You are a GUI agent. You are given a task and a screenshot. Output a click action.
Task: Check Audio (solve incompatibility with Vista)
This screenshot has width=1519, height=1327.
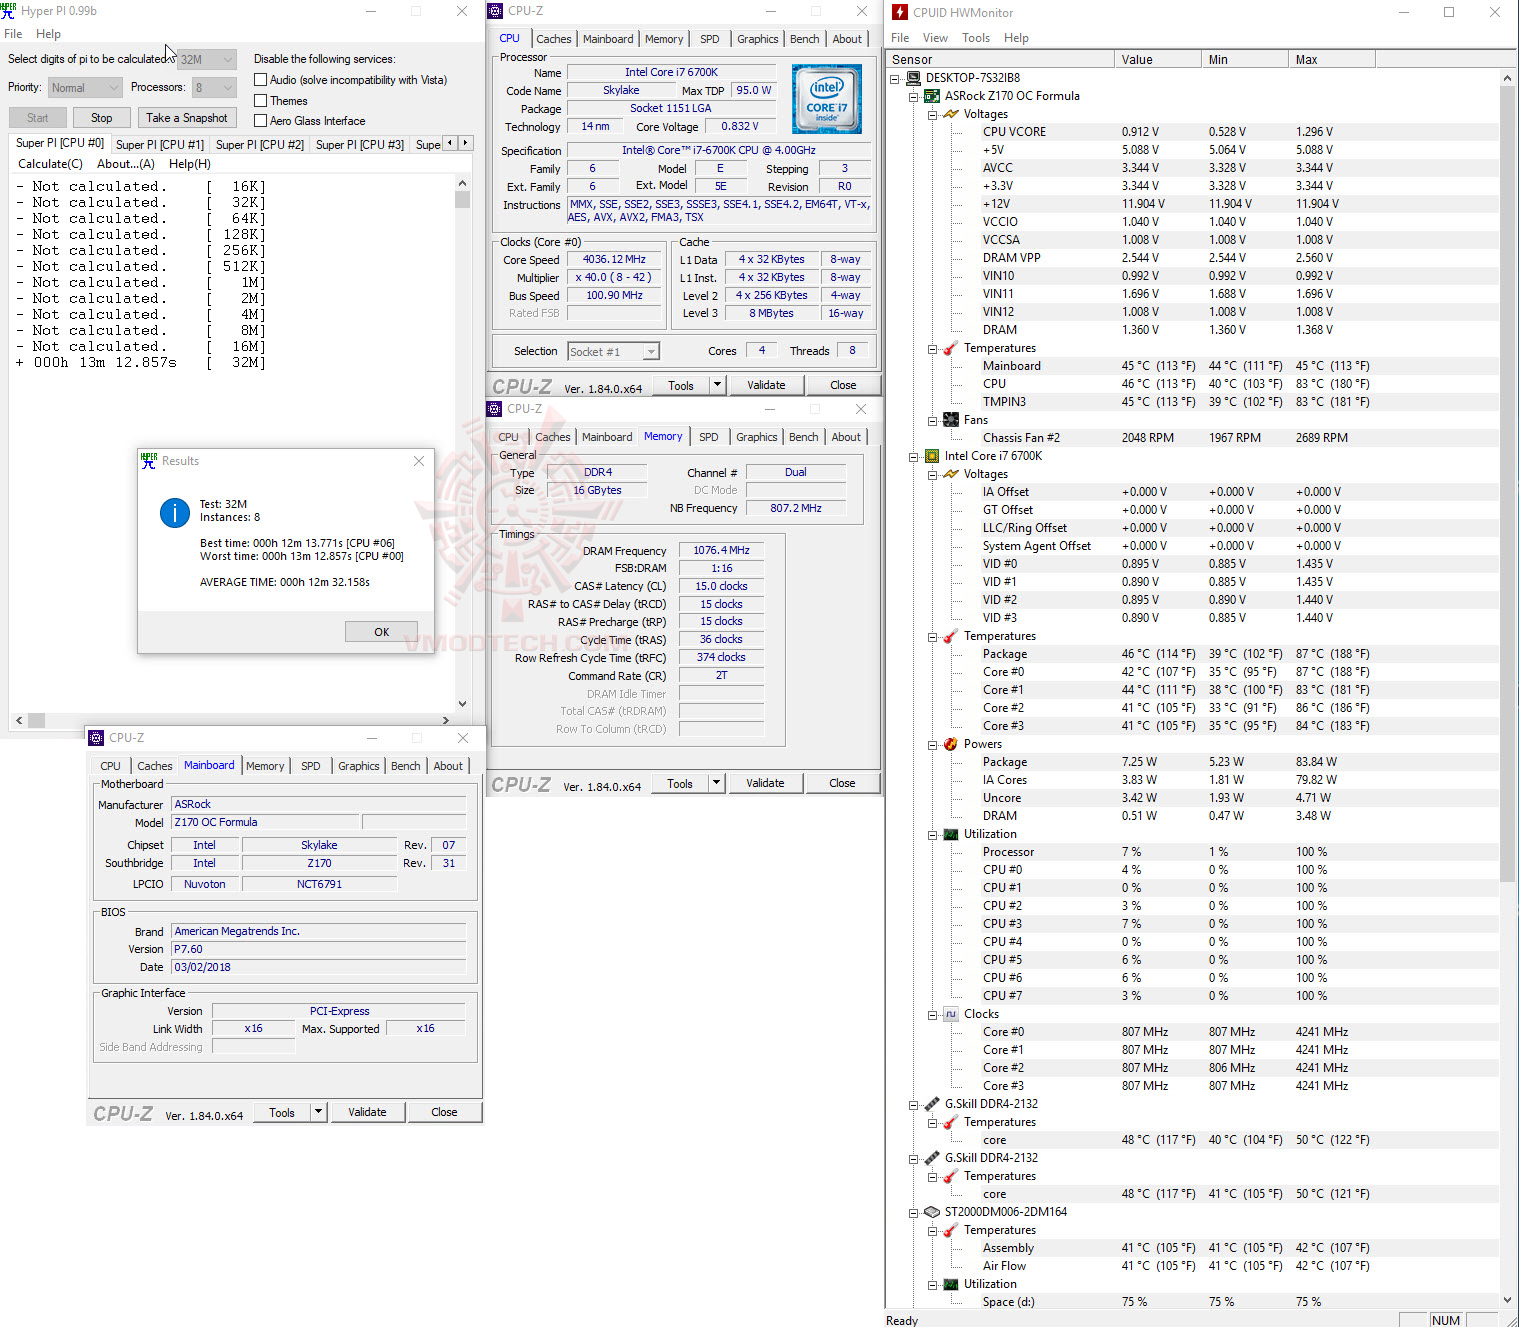pos(260,79)
